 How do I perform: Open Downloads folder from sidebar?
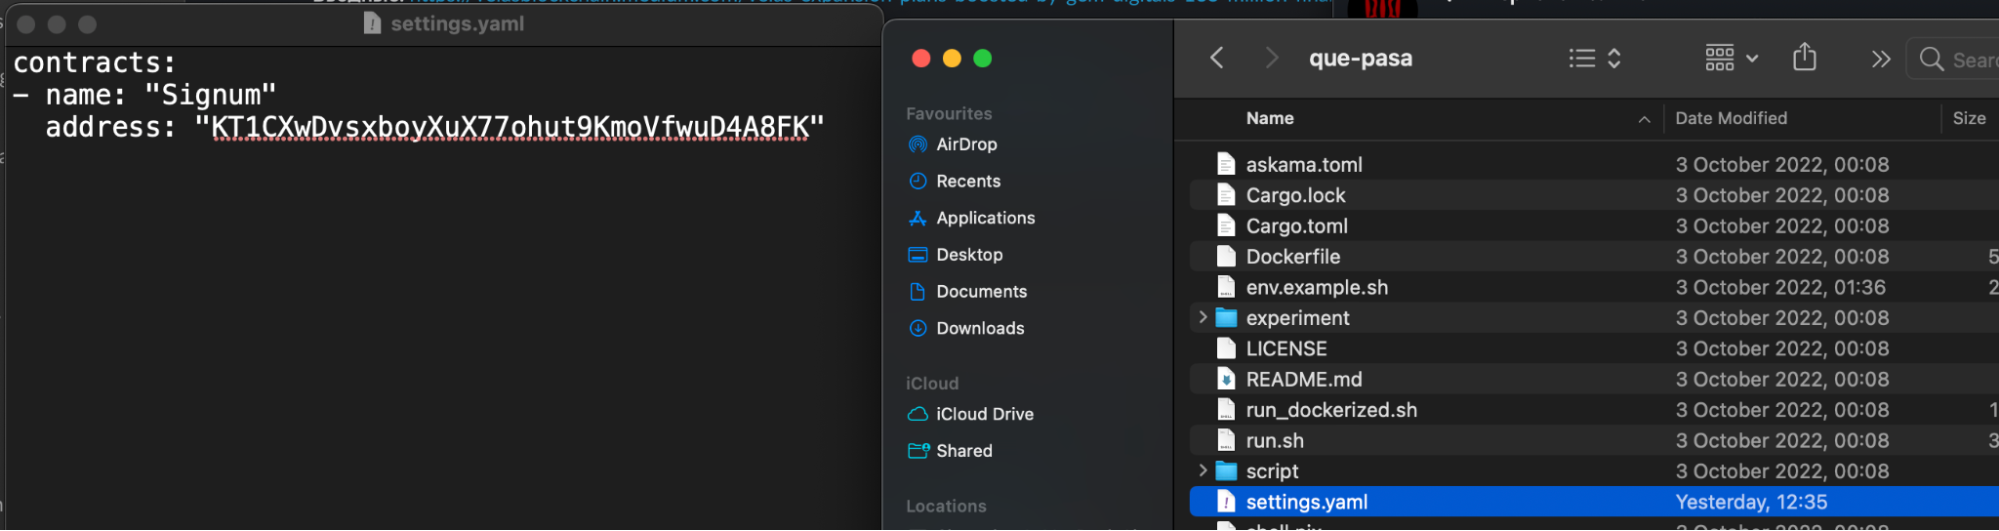click(979, 328)
